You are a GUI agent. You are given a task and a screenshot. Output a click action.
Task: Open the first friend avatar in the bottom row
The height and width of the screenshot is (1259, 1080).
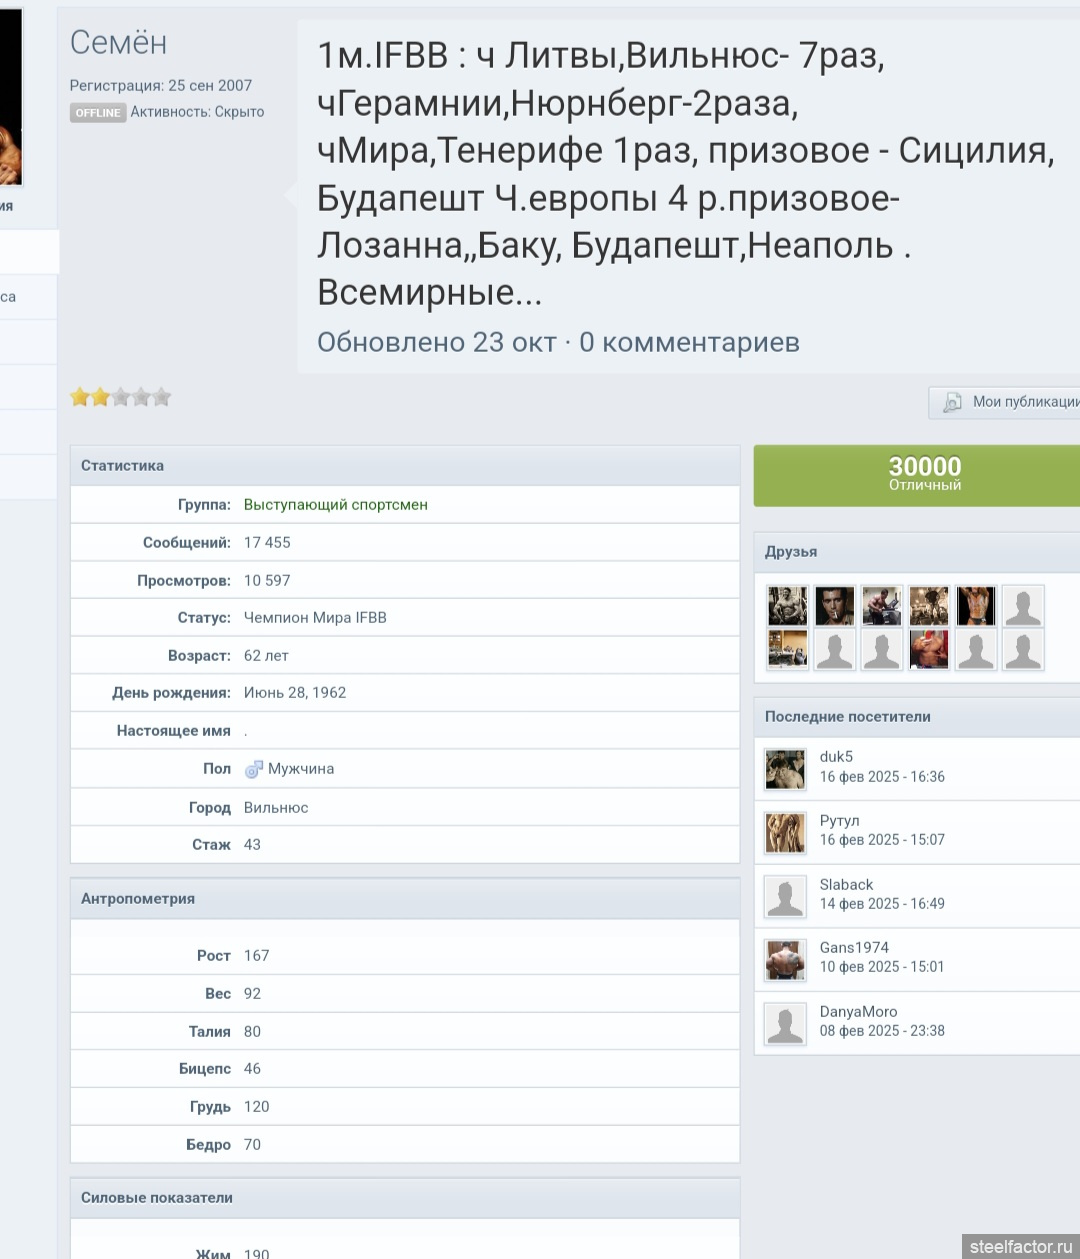[x=788, y=649]
